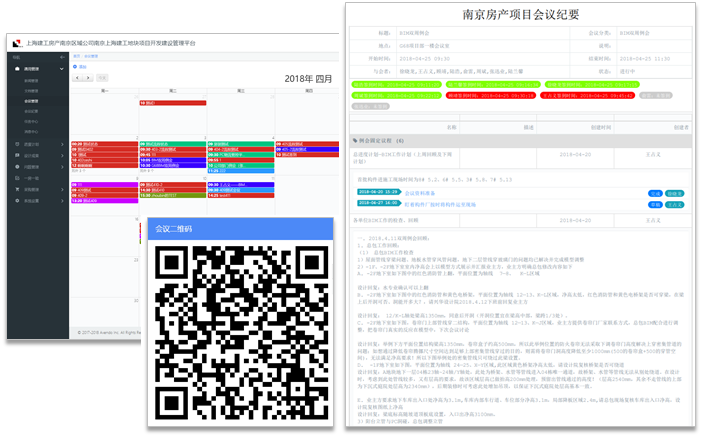The image size is (702, 437).
Task: Click the greyed today button on the calendar
Action: pyautogui.click(x=102, y=78)
